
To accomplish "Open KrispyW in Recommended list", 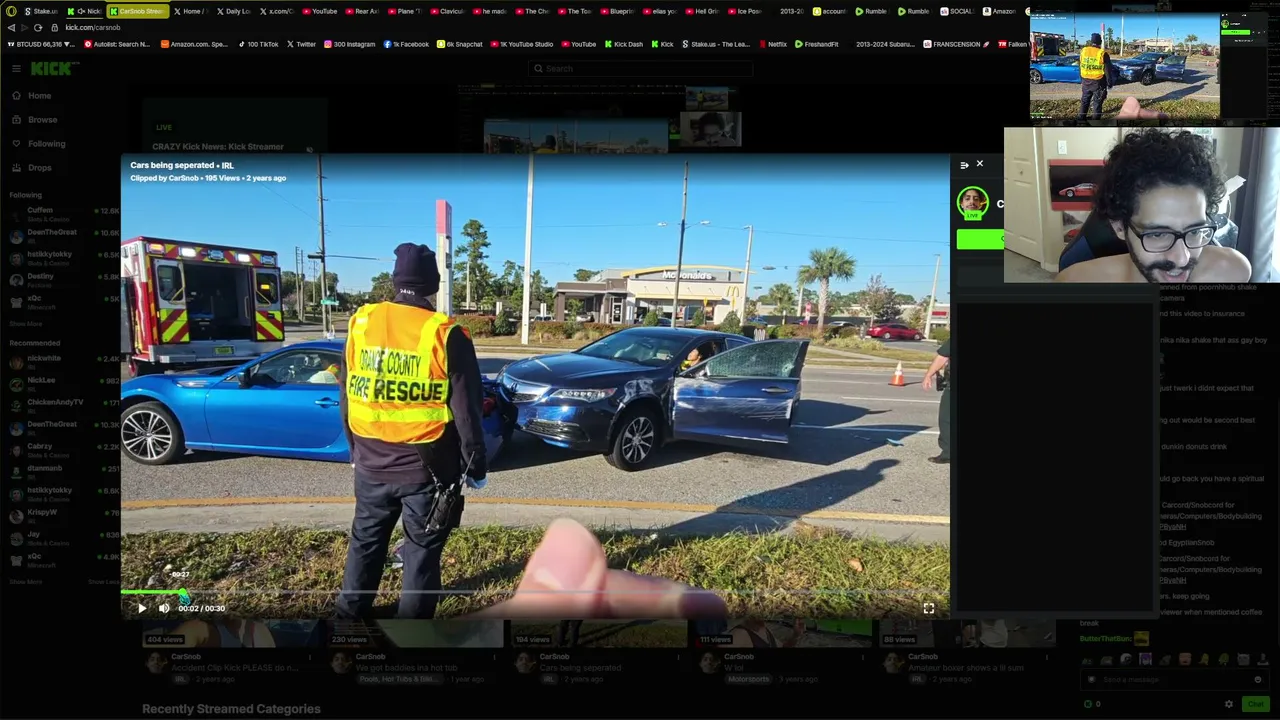I will click(x=64, y=516).
